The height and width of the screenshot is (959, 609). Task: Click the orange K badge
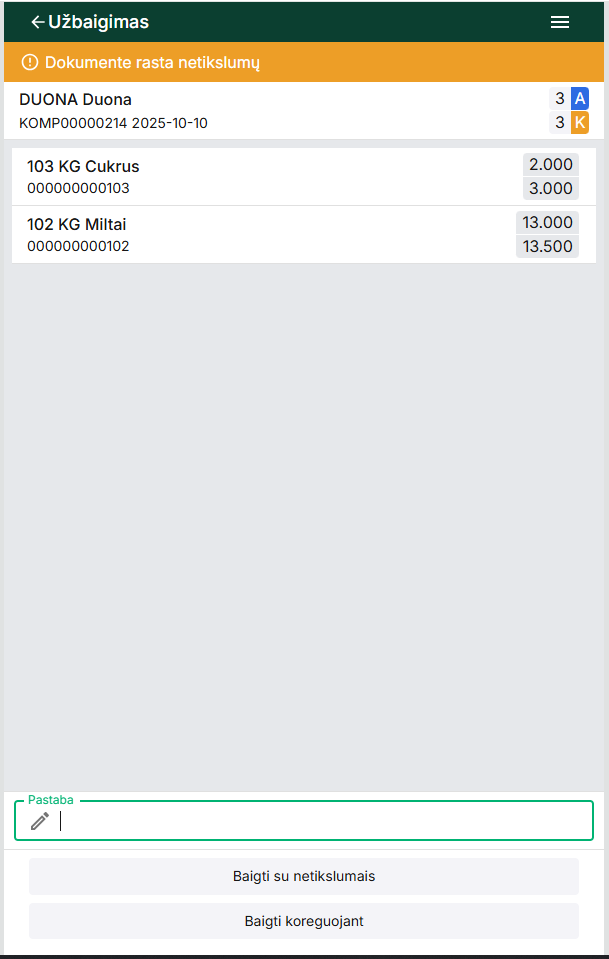(x=580, y=123)
